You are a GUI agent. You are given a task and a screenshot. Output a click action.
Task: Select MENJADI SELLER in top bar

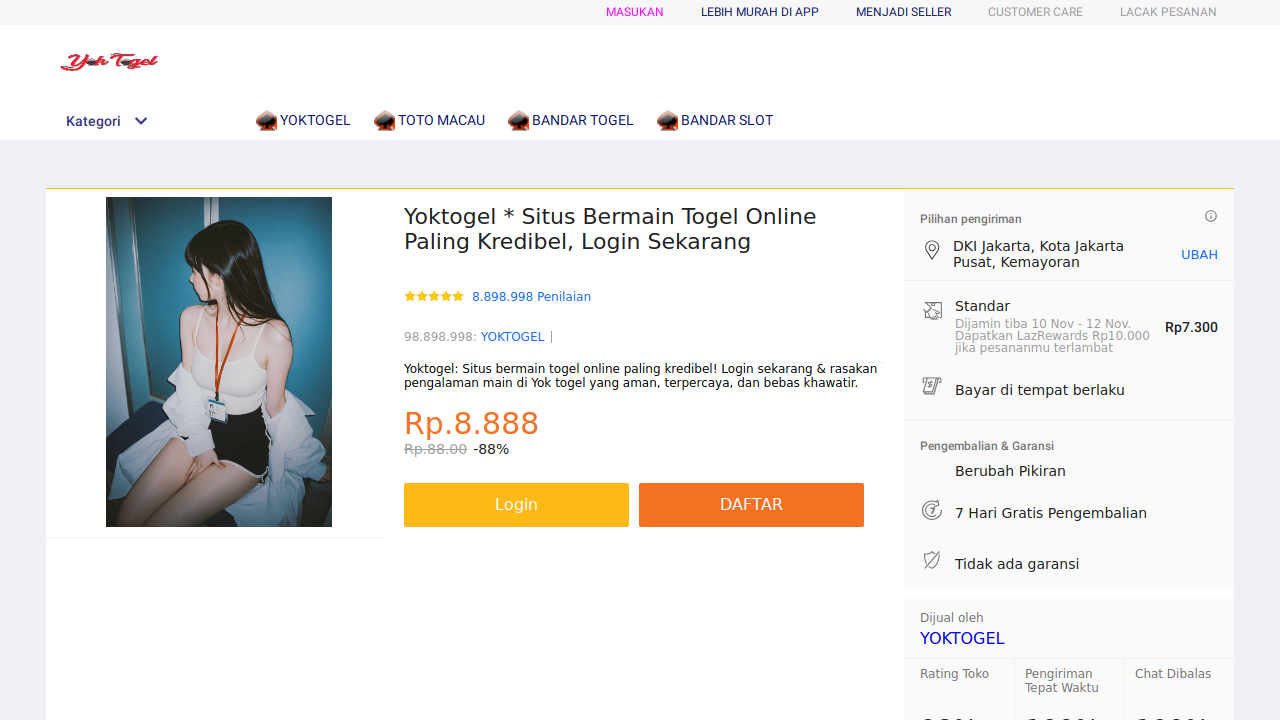(x=903, y=12)
